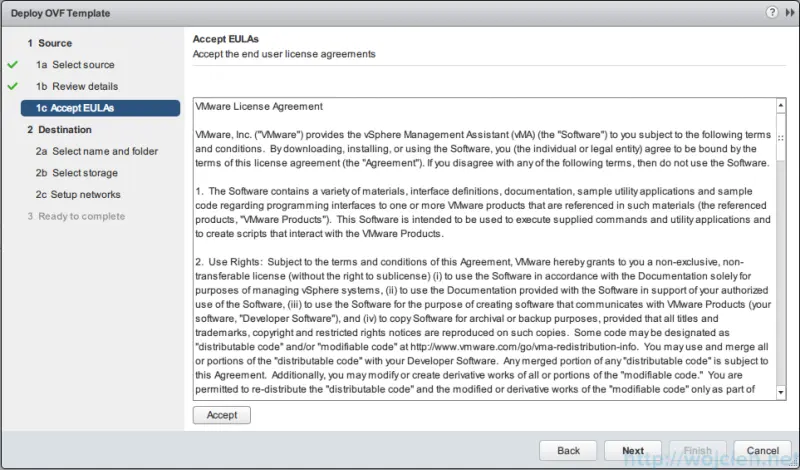Click the vma-redistribution-info URL in the EULA

[523, 347]
